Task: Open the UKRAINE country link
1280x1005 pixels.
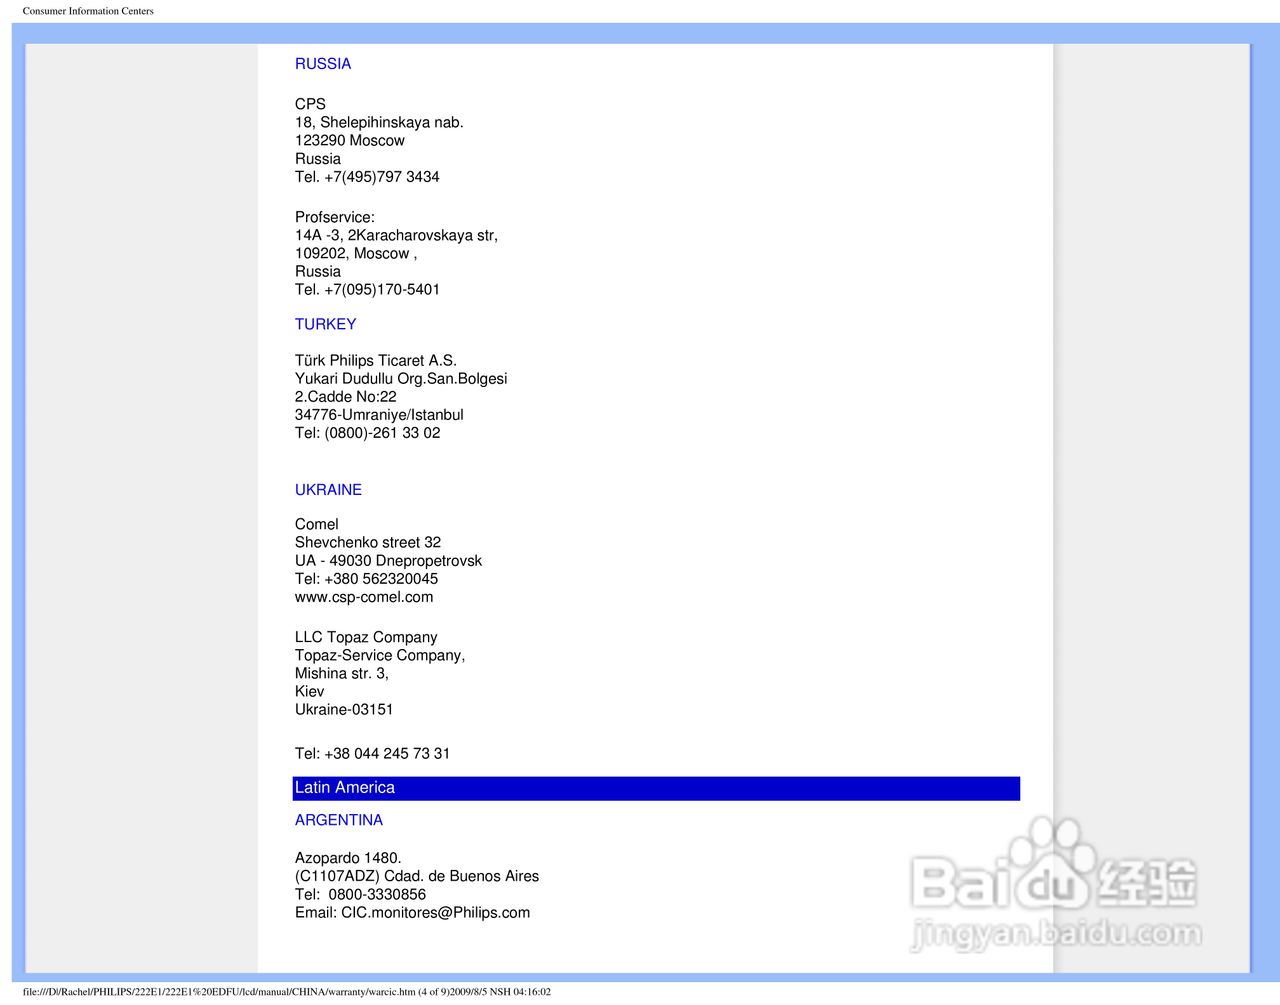Action: click(x=328, y=490)
